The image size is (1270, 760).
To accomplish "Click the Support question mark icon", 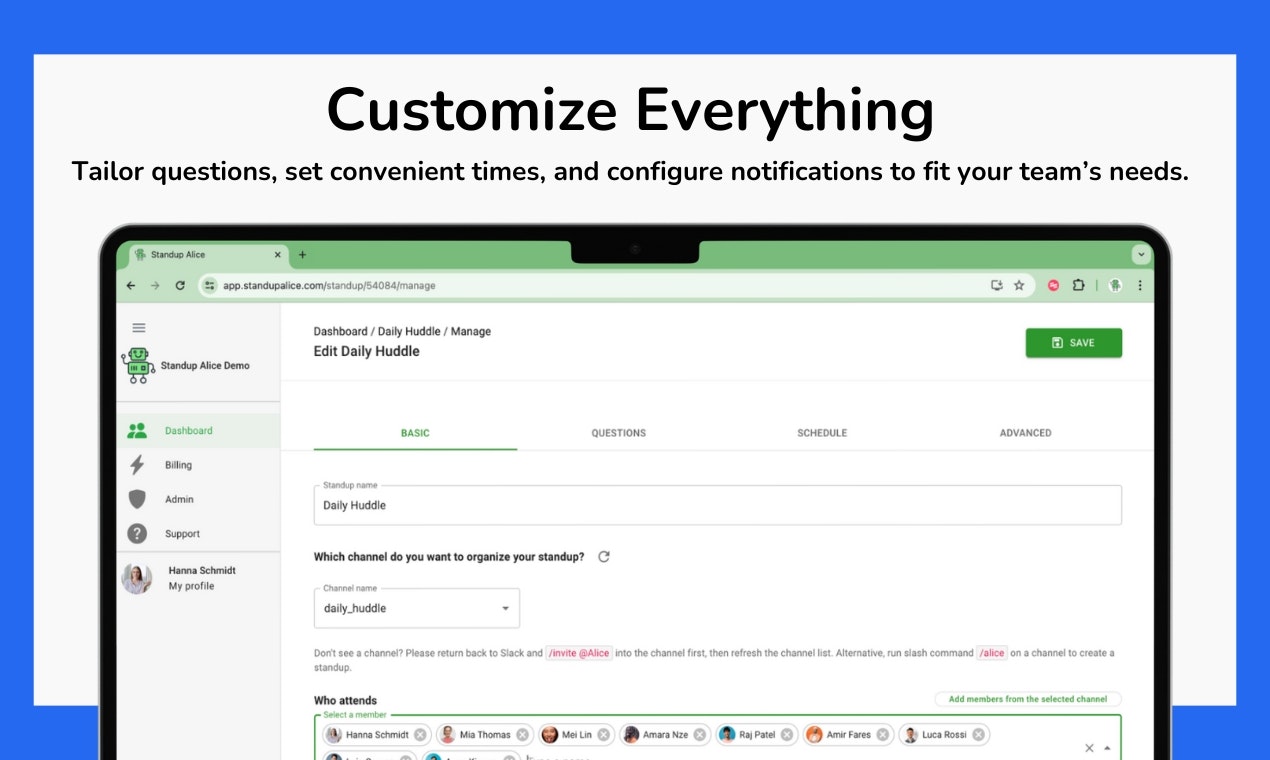I will [138, 534].
